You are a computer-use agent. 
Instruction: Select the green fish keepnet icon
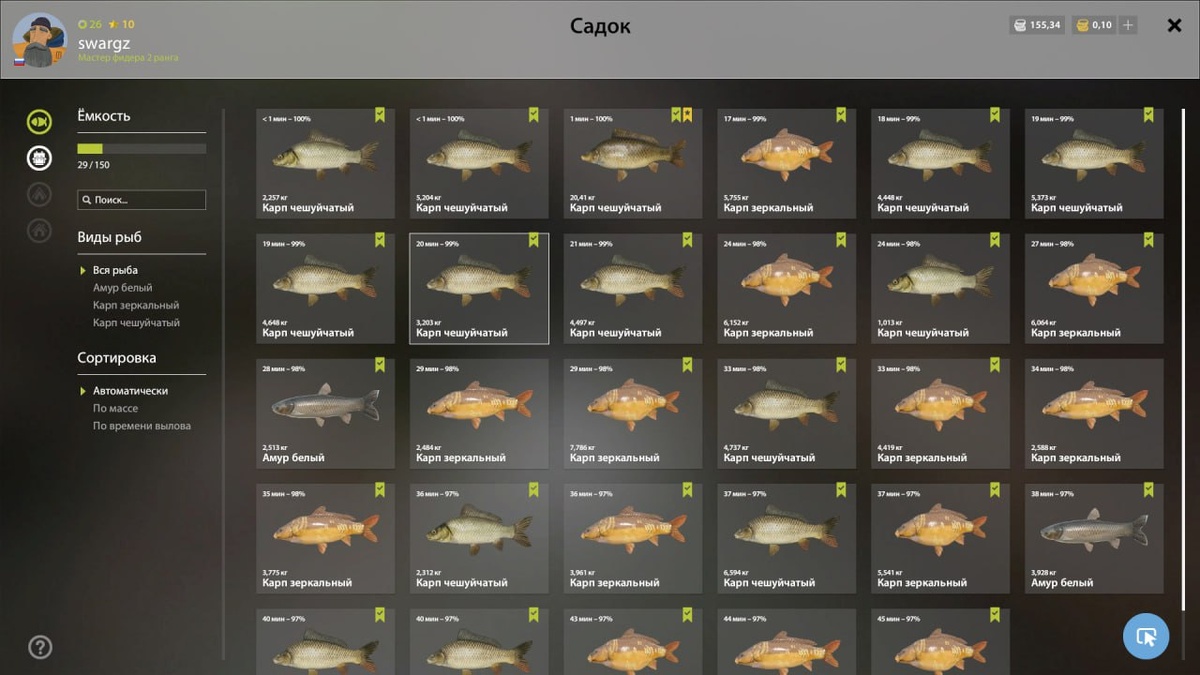point(39,122)
